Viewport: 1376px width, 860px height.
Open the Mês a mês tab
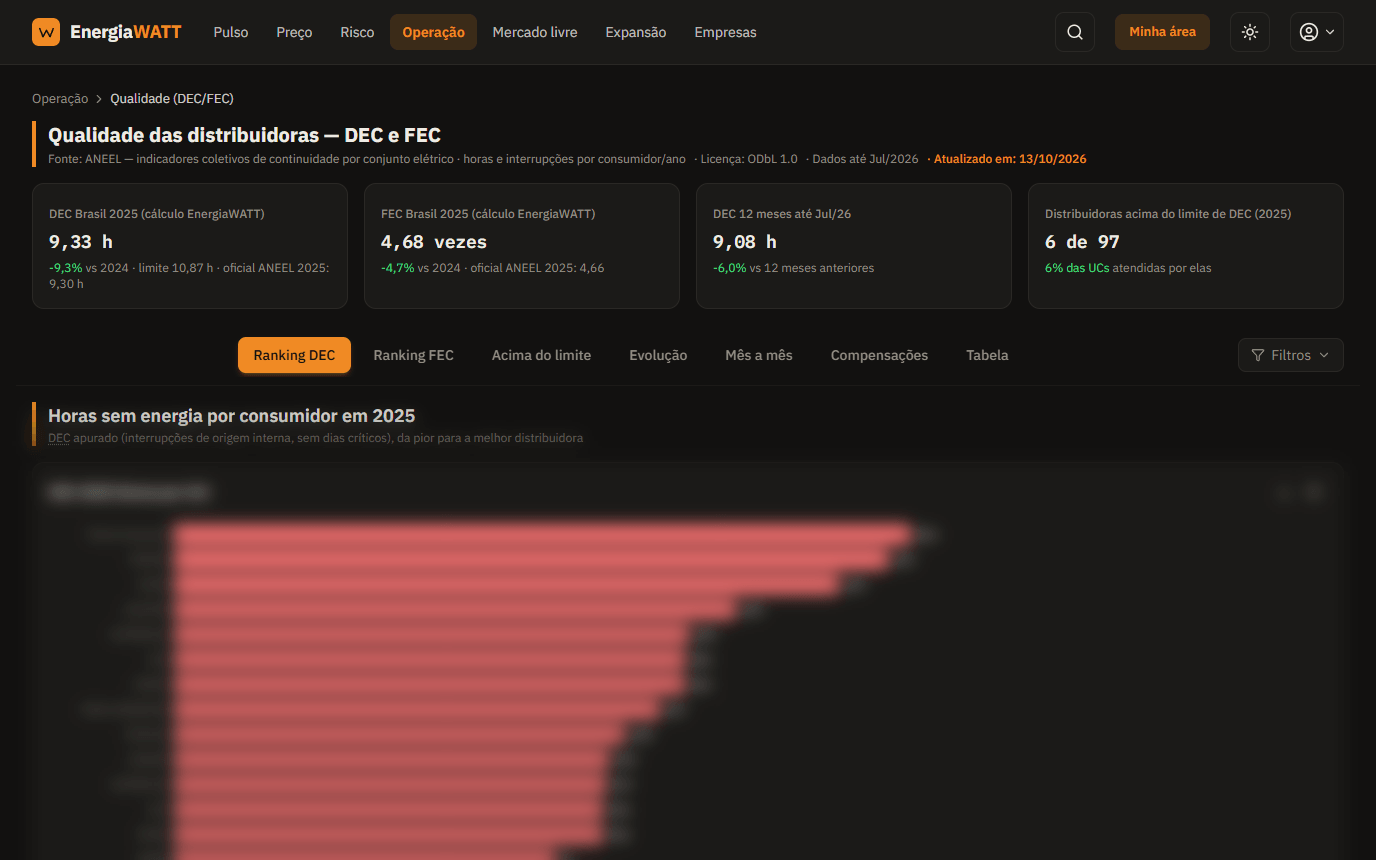(759, 355)
